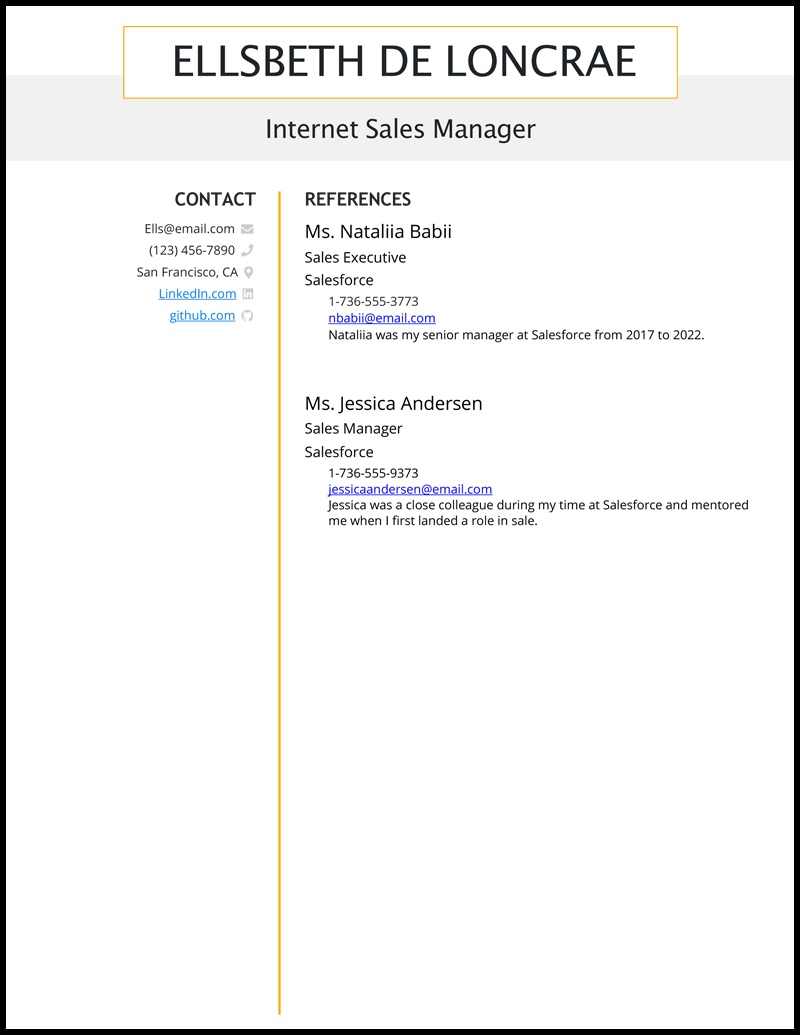Click the REFERENCES section heading
This screenshot has width=800, height=1035.
358,199
